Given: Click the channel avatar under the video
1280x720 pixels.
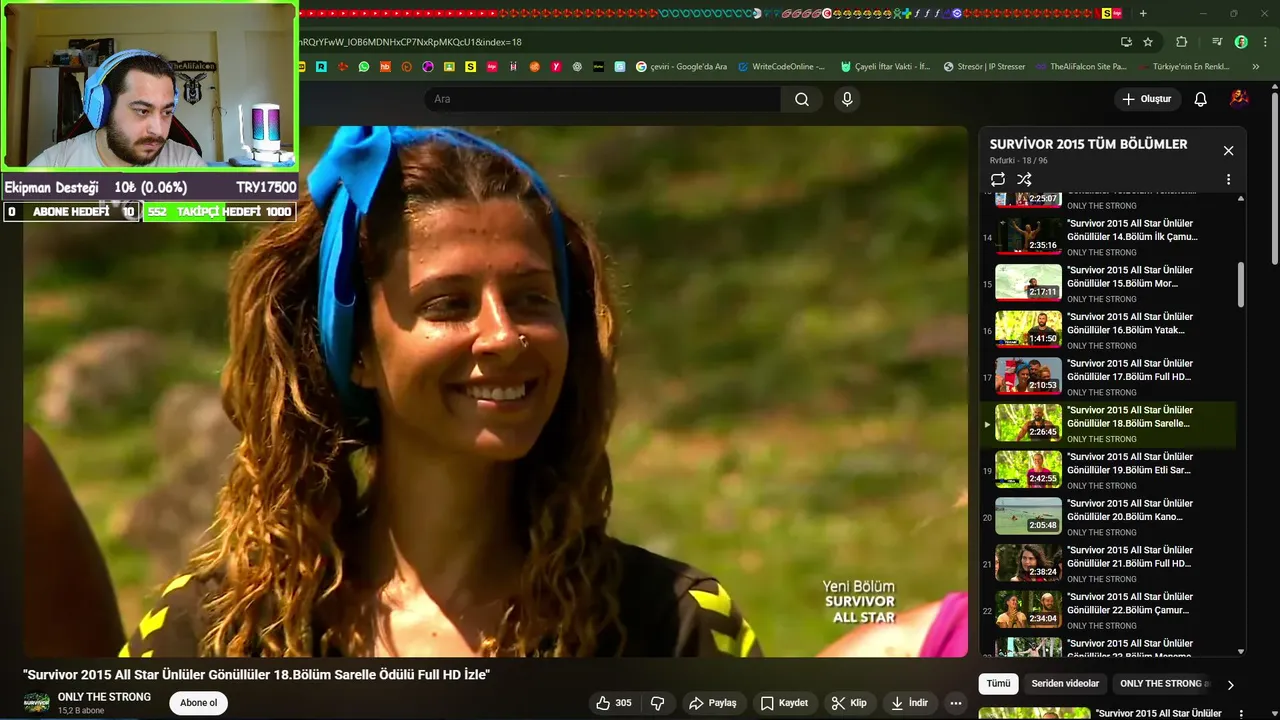Looking at the screenshot, I should click(x=37, y=703).
